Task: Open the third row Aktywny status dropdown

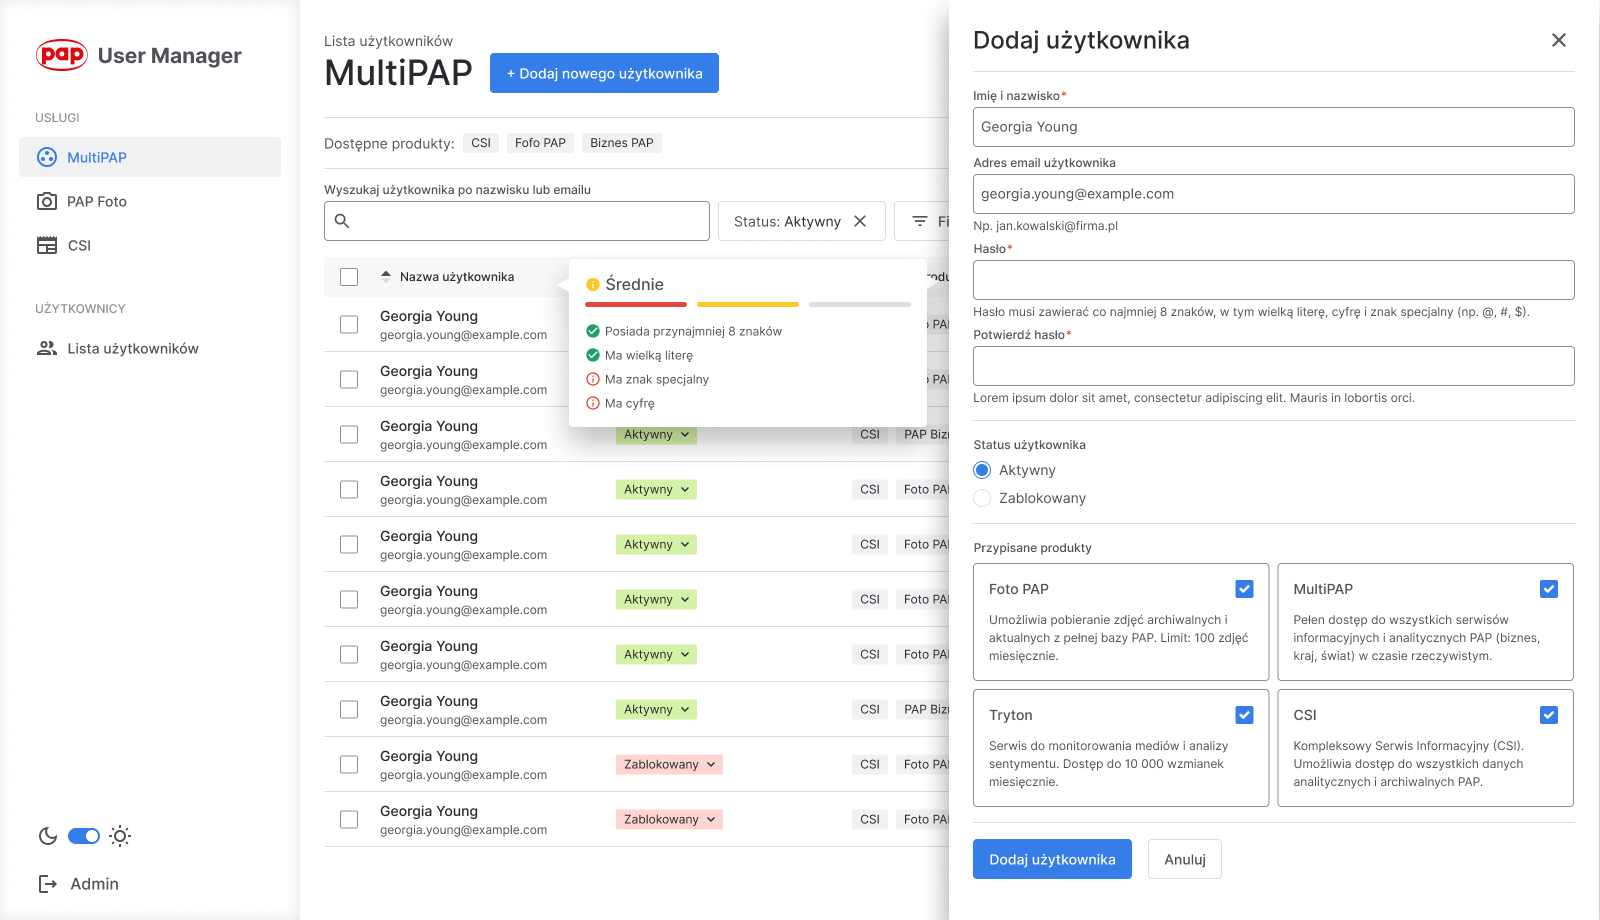Action: tap(656, 435)
